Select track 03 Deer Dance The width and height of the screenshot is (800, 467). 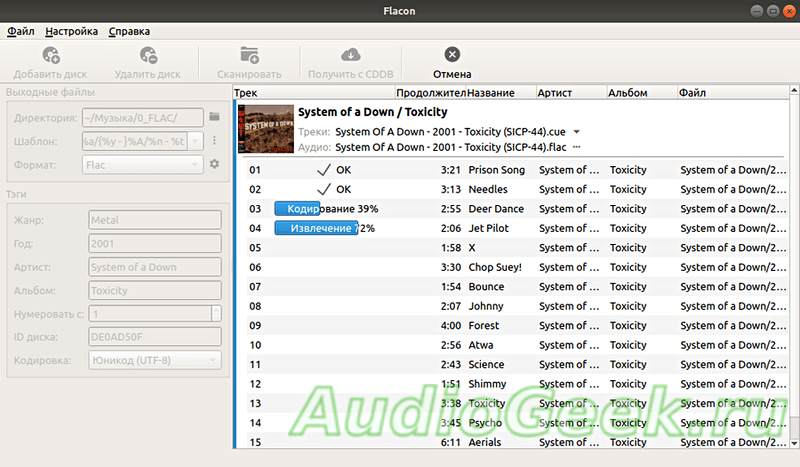517,209
